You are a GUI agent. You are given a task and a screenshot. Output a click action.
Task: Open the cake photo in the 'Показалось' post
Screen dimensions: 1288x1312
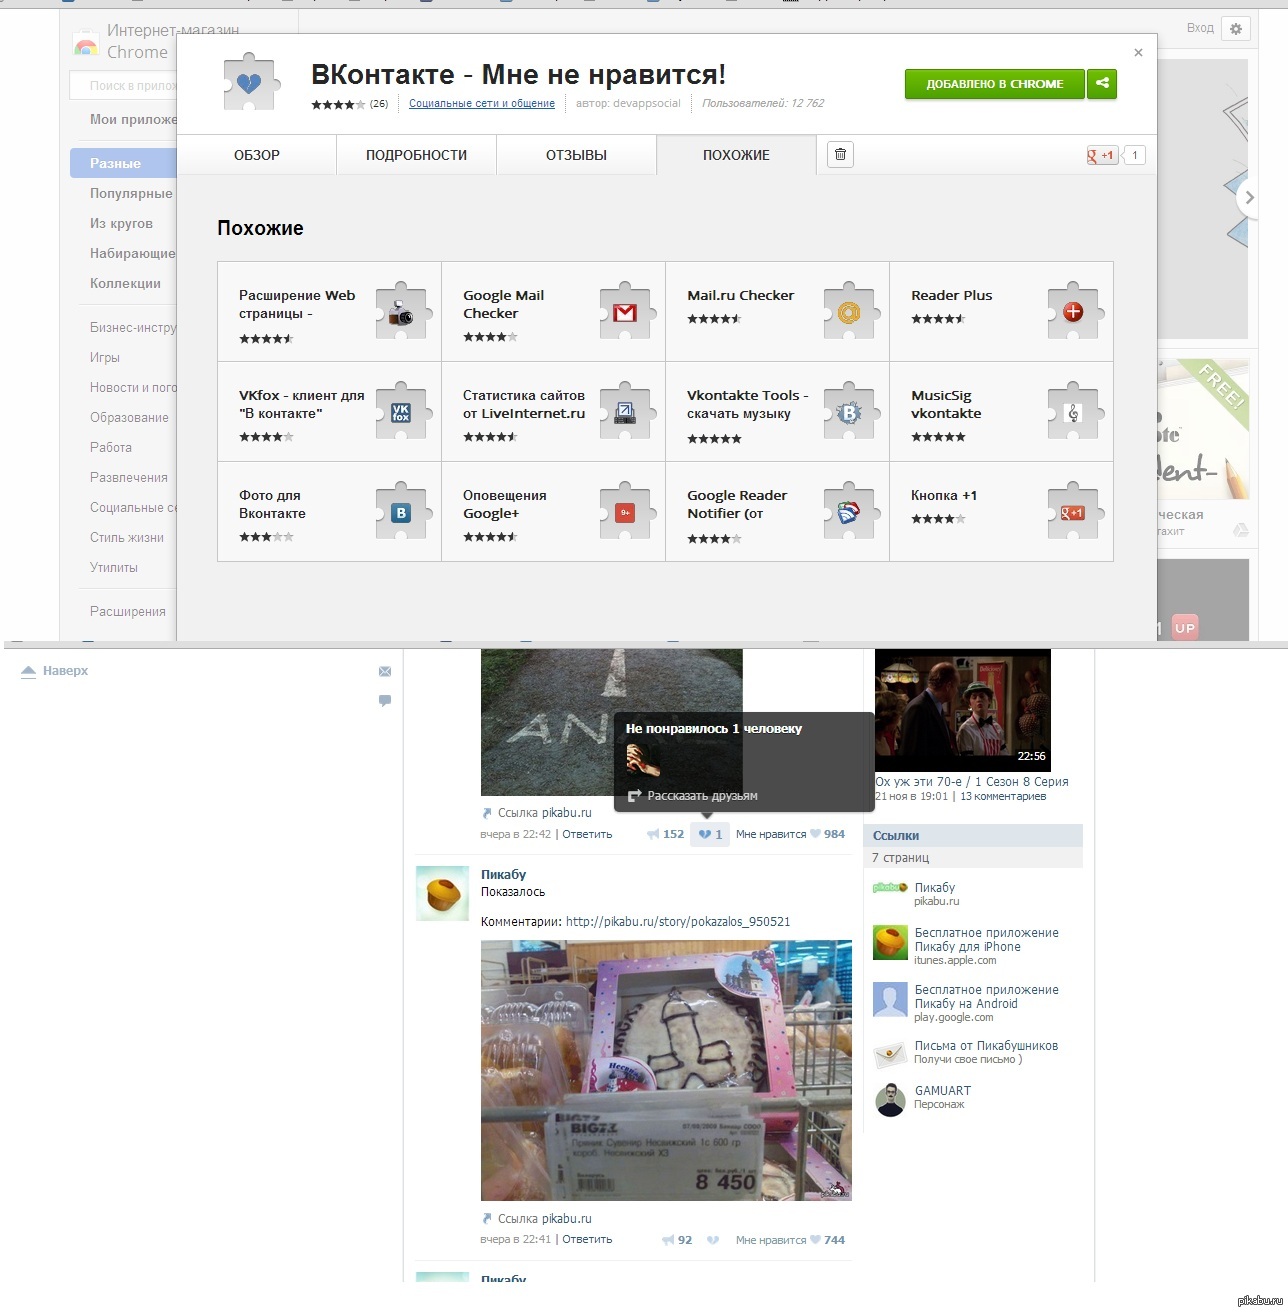point(666,1070)
